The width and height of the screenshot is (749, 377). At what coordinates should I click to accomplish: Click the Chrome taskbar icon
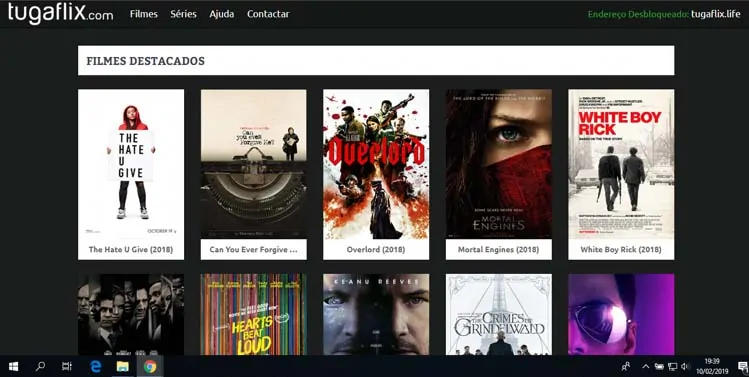pyautogui.click(x=150, y=366)
